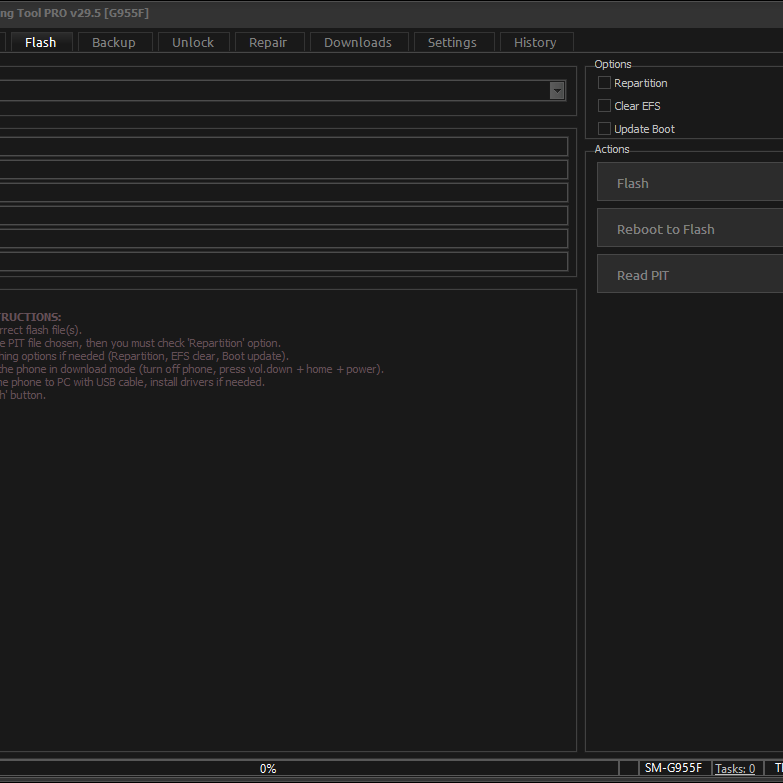Open the Tasks: 0 link
Viewport: 783px width, 783px height.
tap(735, 769)
